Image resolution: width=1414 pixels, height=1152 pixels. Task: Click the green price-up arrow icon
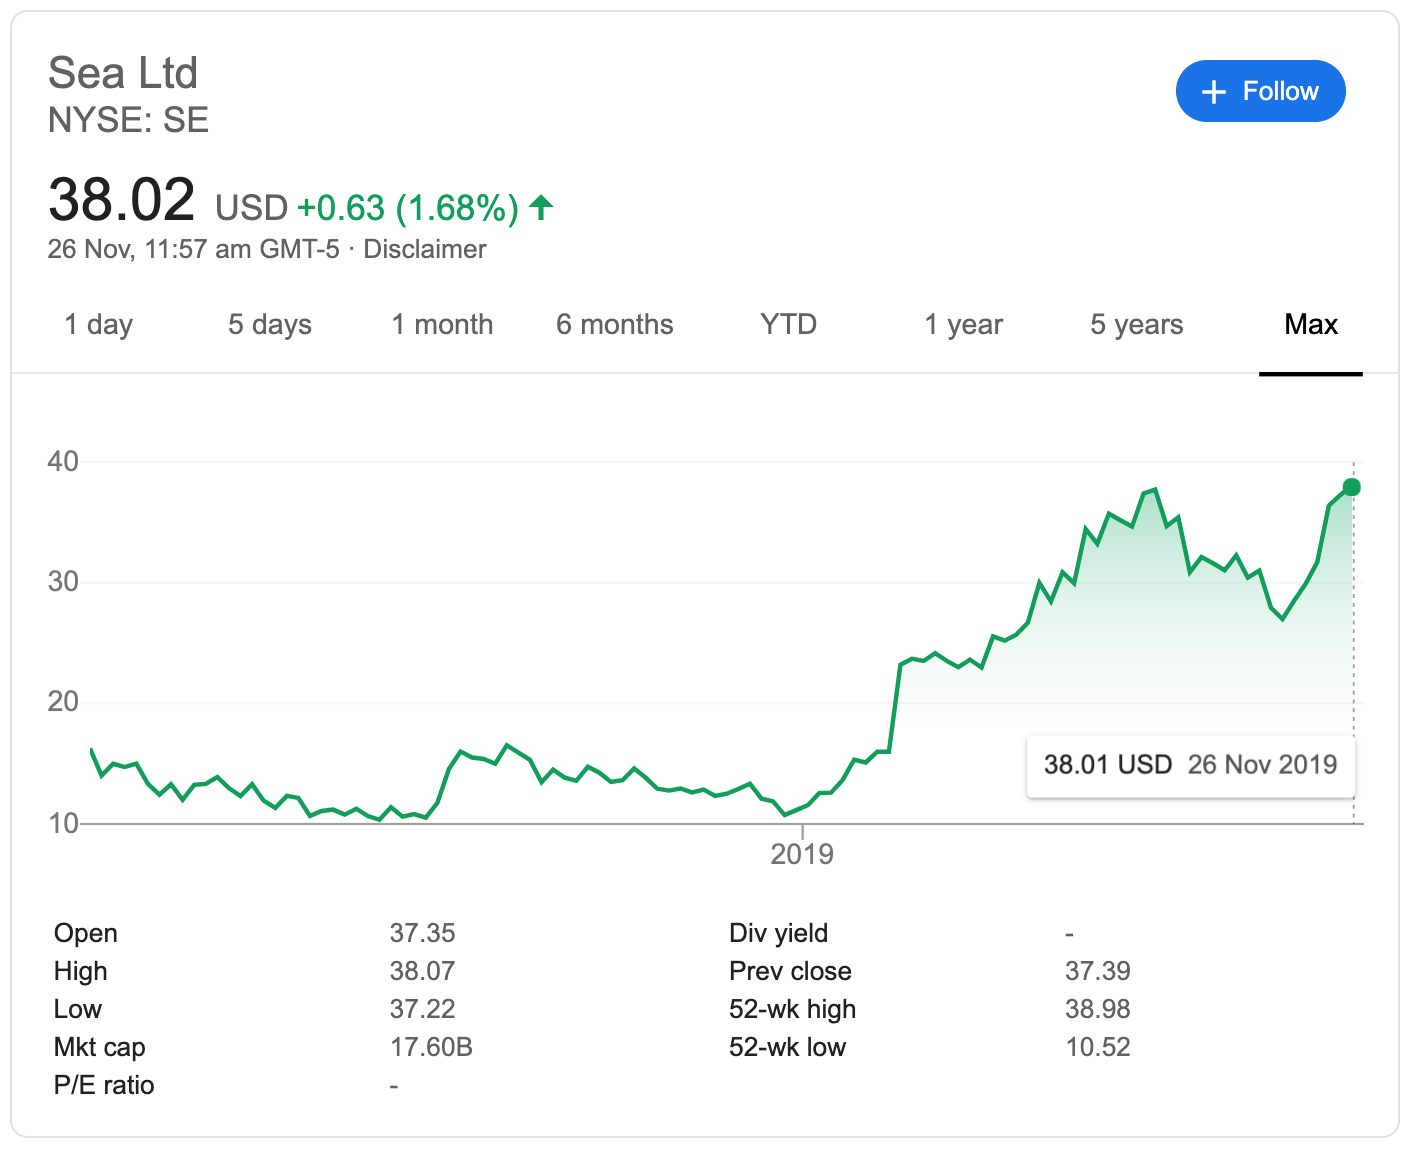tap(541, 208)
